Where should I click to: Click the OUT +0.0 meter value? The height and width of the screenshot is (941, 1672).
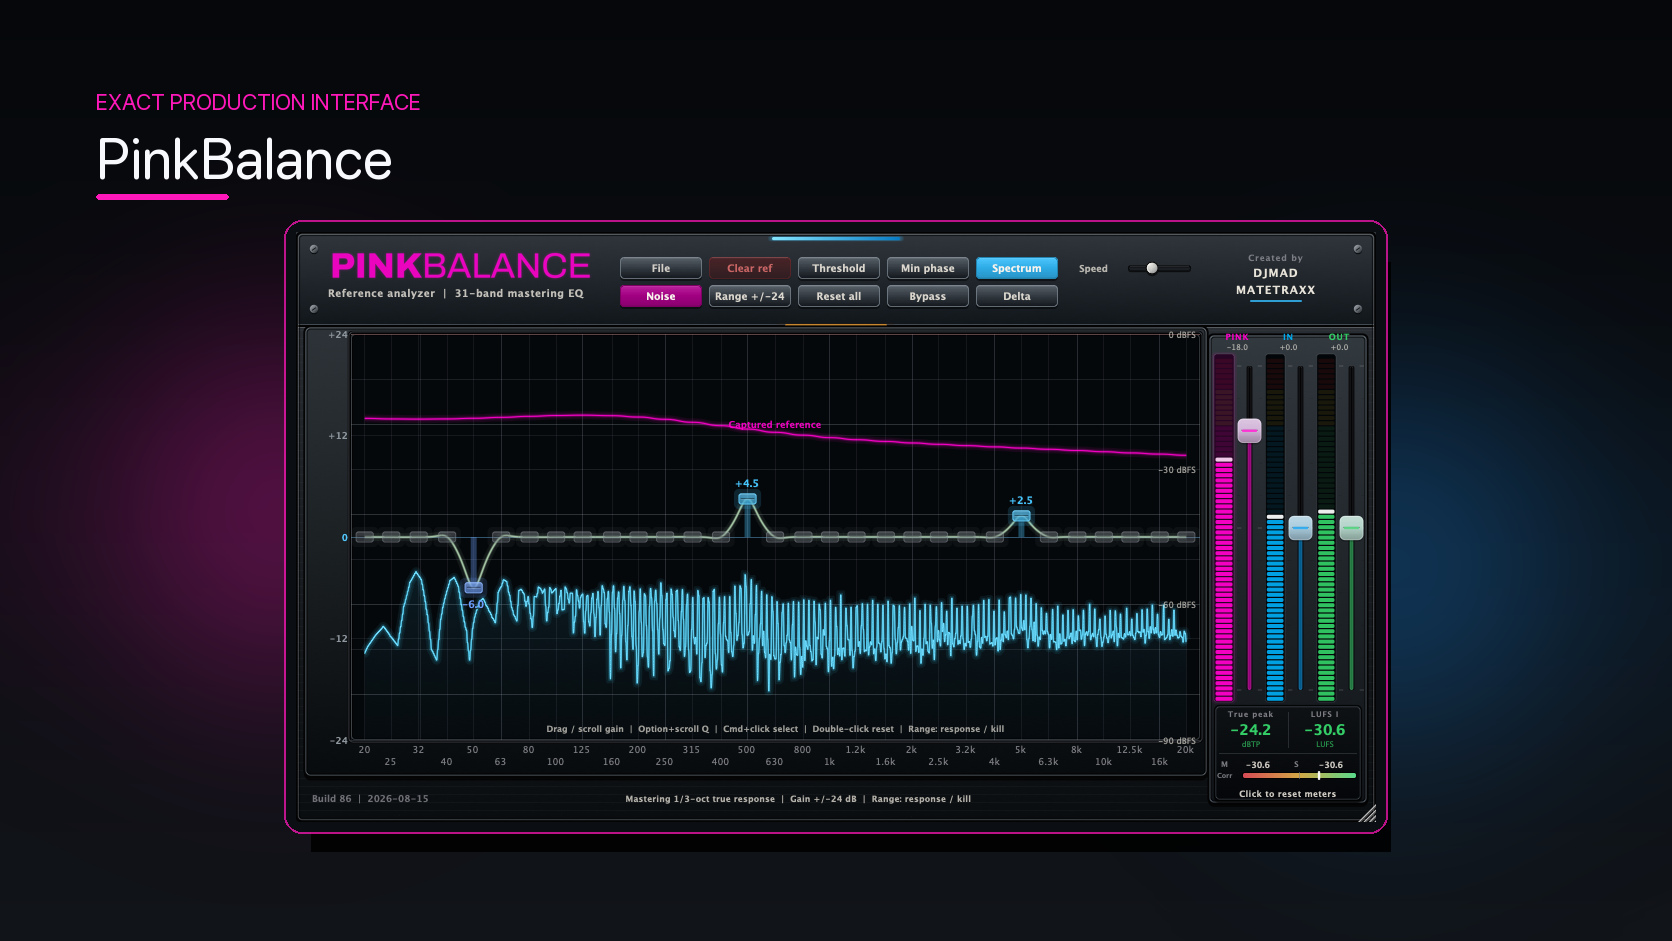1339,348
